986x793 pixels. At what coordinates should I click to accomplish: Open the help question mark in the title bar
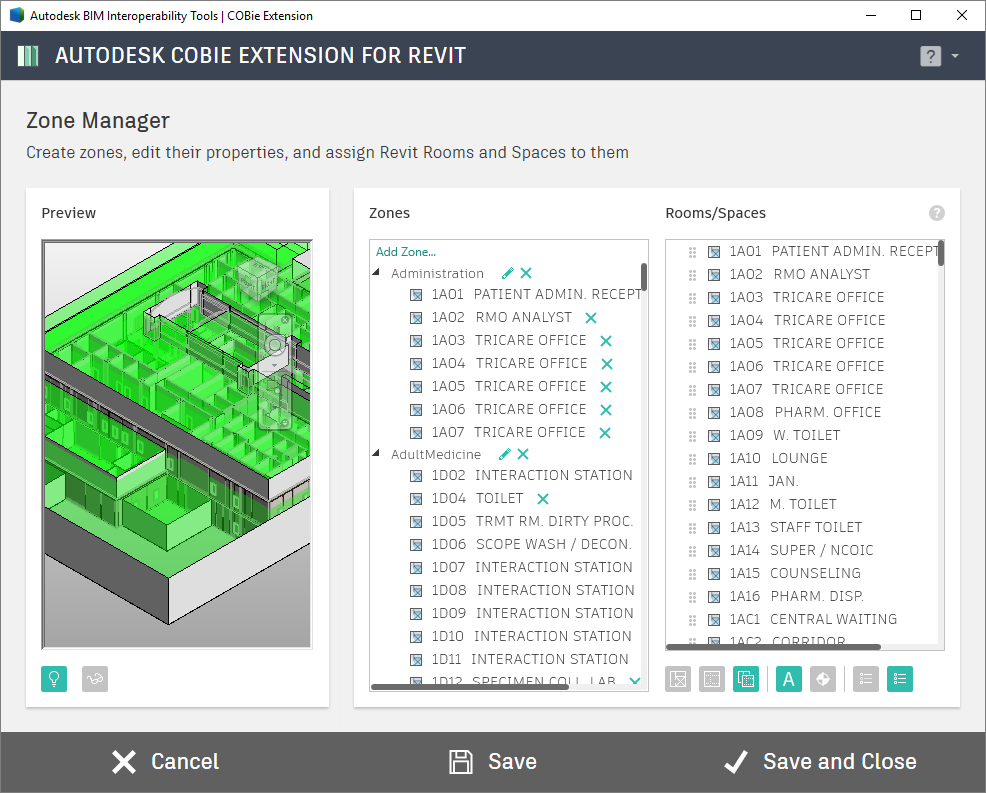(930, 56)
